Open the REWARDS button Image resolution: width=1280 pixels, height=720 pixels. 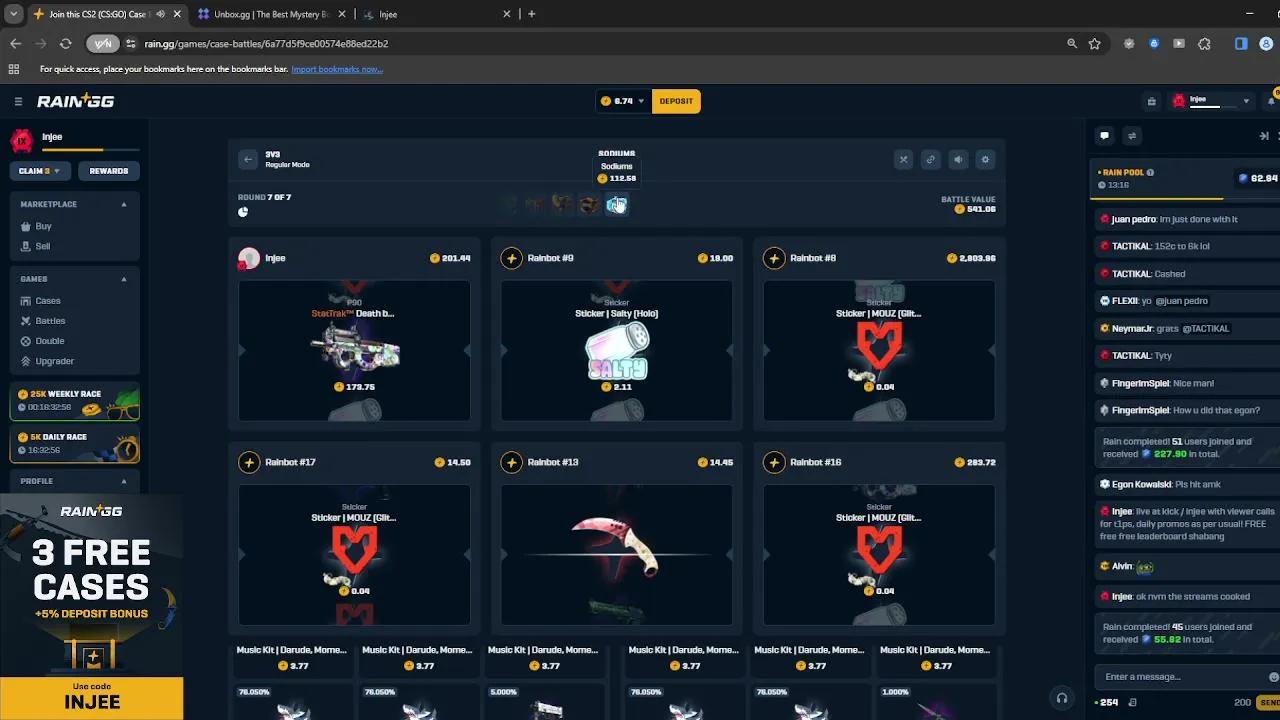point(109,171)
